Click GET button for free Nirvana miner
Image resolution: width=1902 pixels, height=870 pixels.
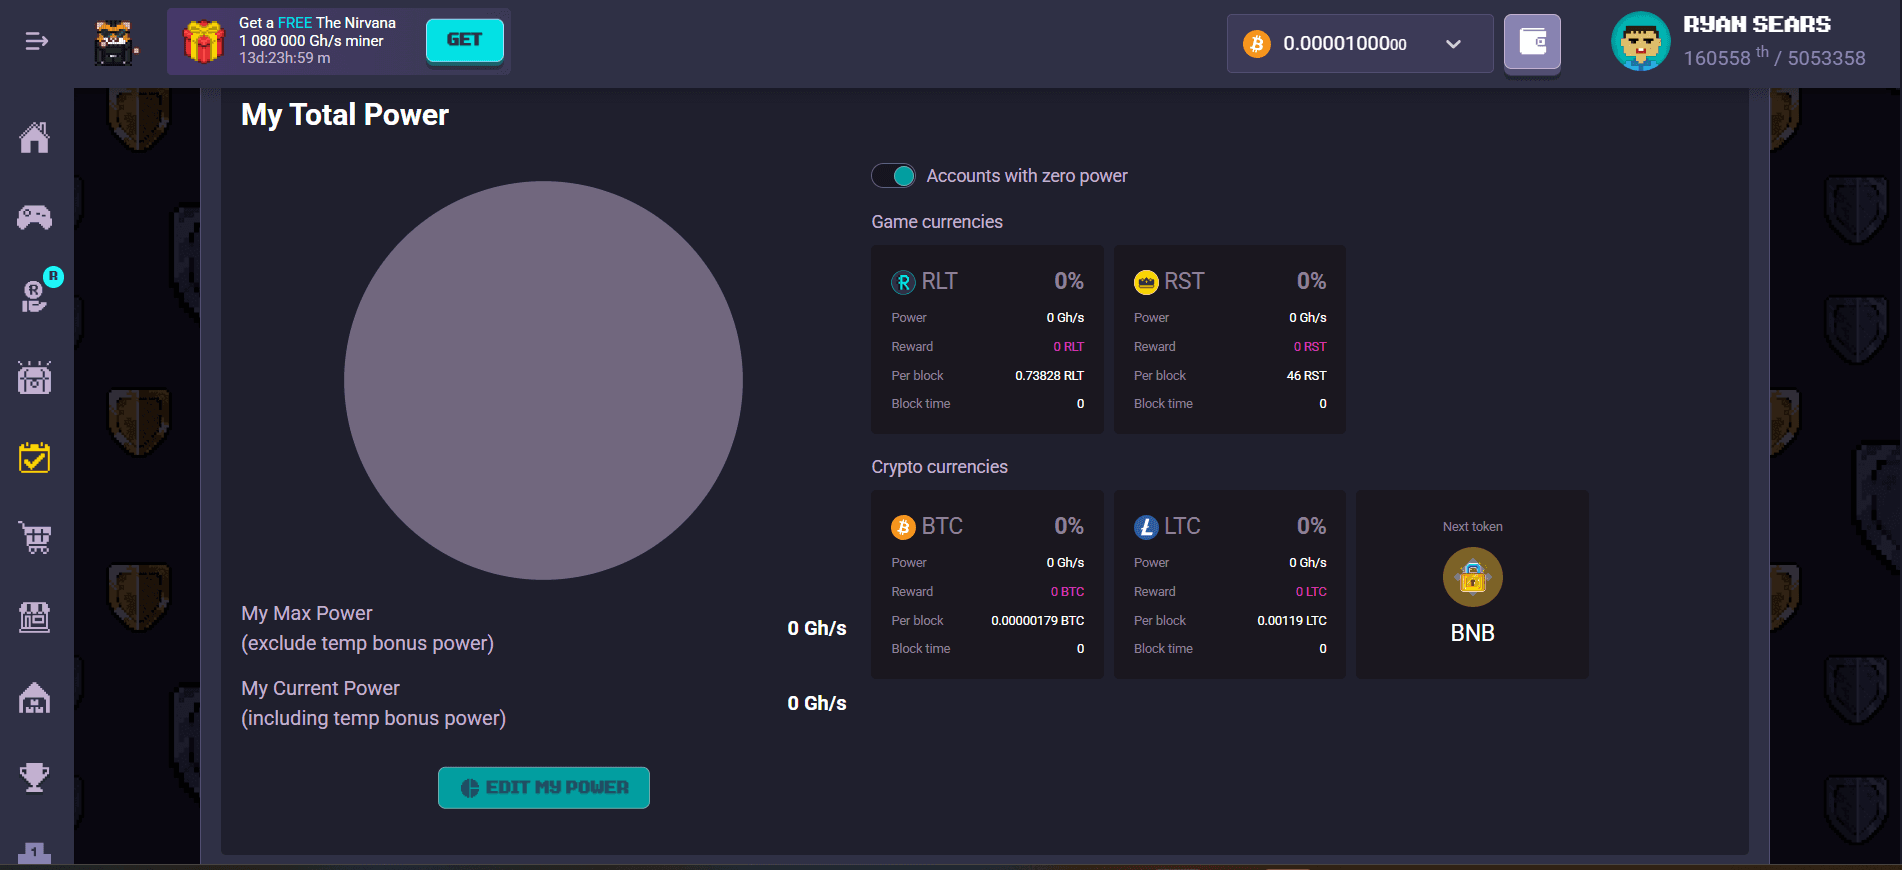464,40
